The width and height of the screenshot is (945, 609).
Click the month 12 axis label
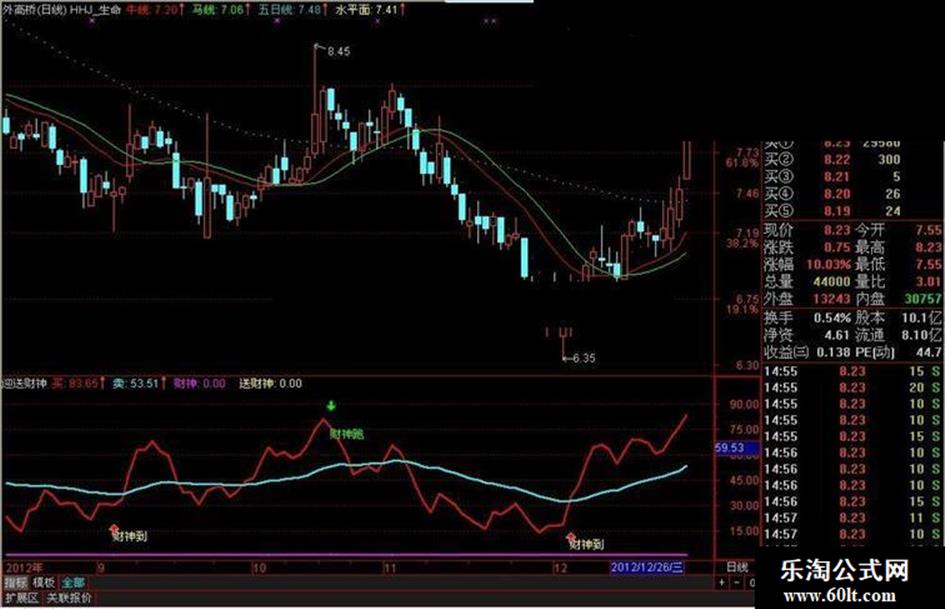[560, 567]
